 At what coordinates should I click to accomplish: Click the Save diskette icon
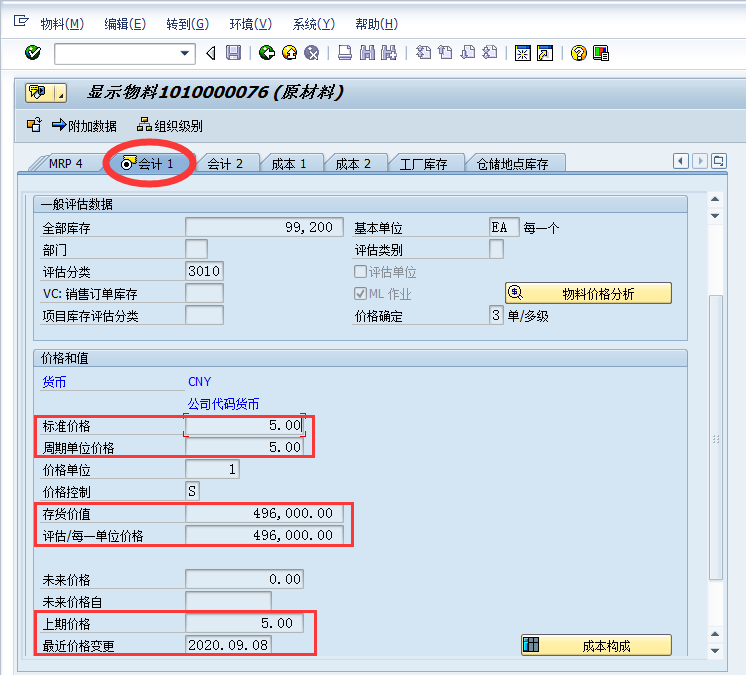point(233,52)
